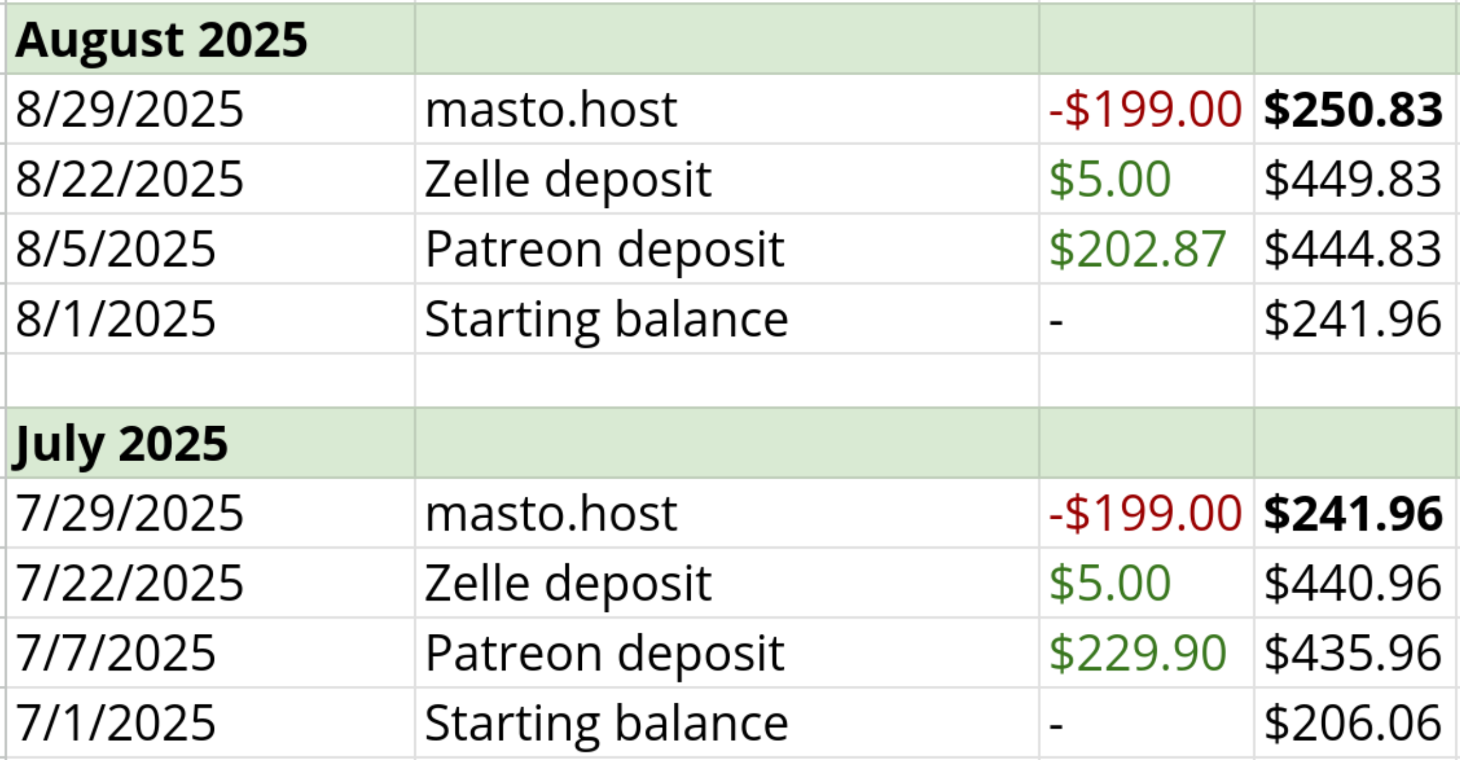
Task: Click the $202.87 Patreon deposit amount
Action: coord(1138,249)
